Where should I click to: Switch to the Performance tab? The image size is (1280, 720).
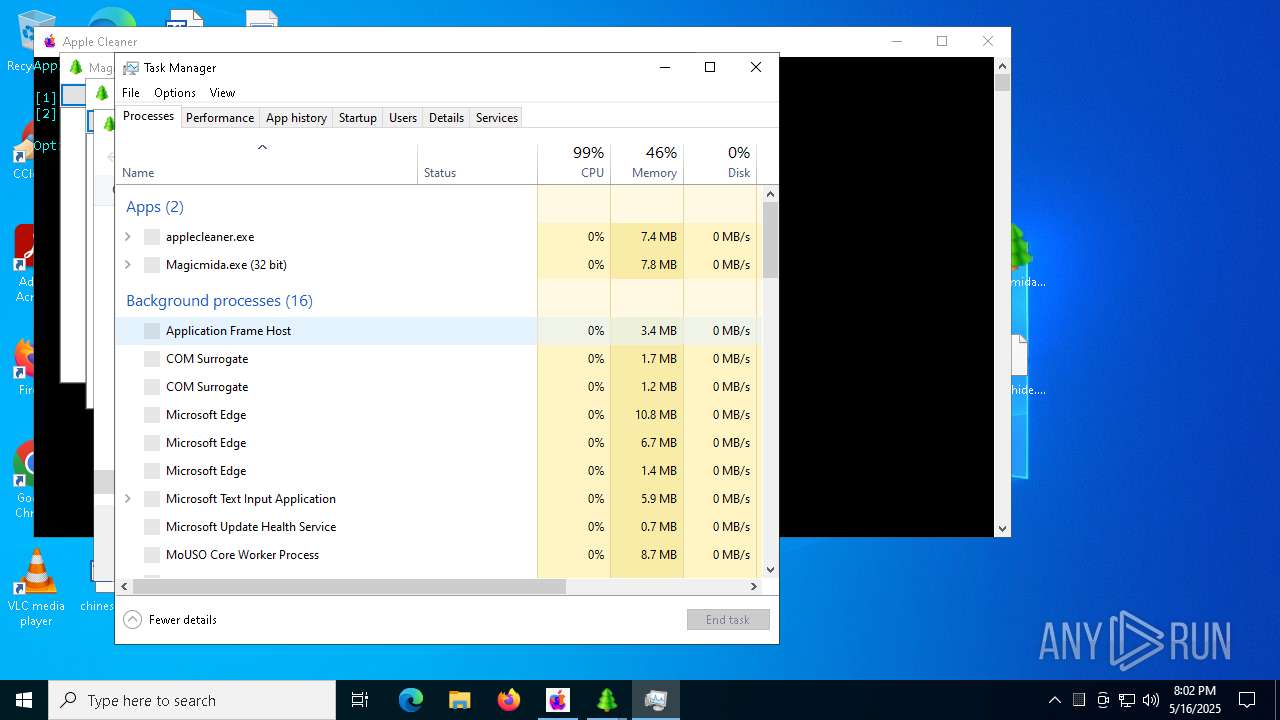(x=220, y=118)
